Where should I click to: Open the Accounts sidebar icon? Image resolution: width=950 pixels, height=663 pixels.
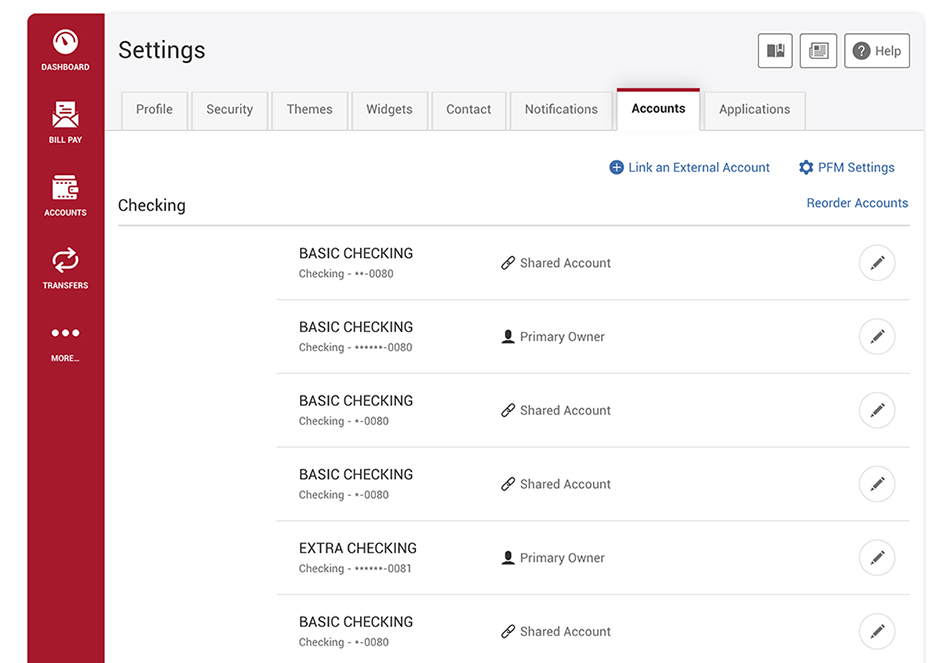pos(65,196)
